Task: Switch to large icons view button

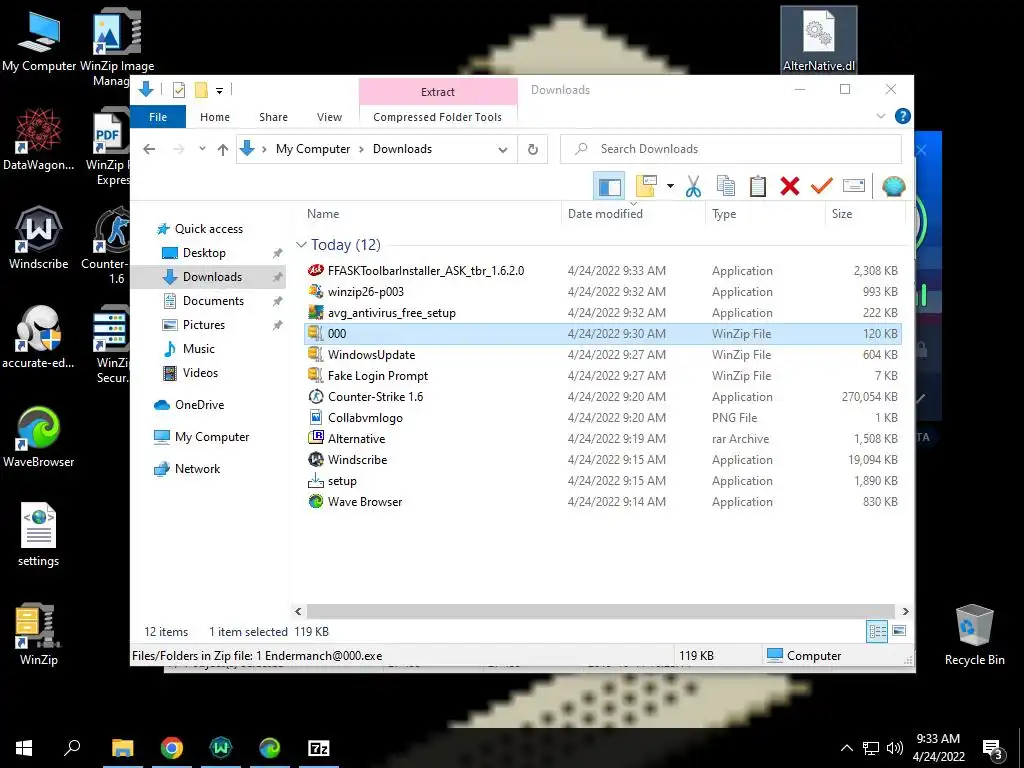Action: pyautogui.click(x=899, y=631)
